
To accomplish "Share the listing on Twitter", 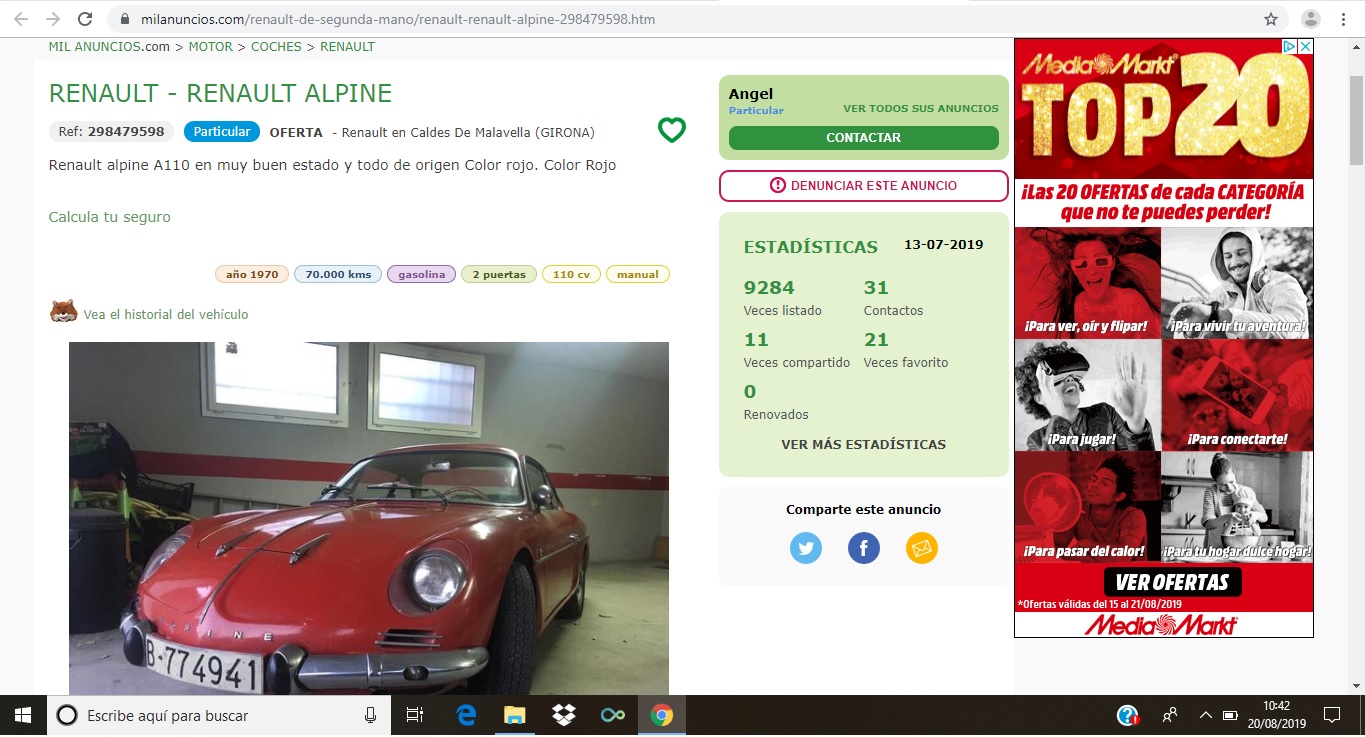I will tap(806, 548).
